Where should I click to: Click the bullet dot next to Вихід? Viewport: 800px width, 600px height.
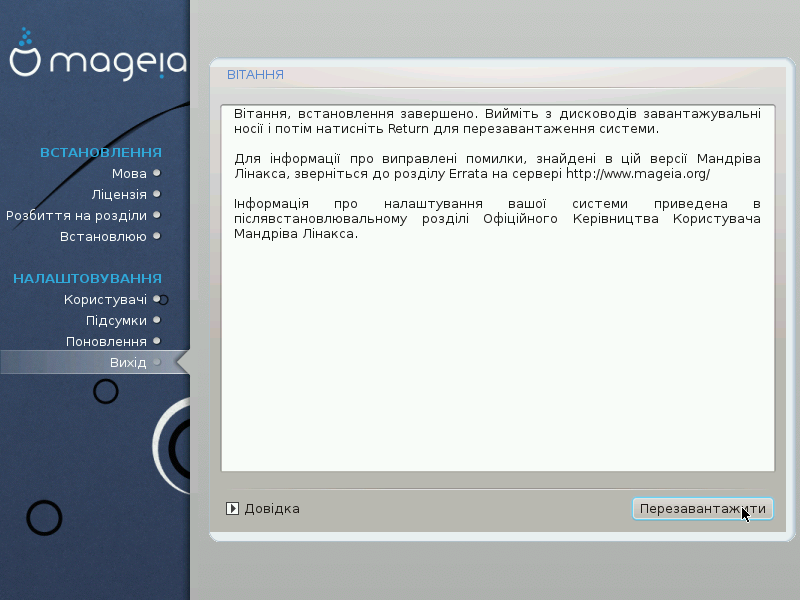(x=157, y=362)
